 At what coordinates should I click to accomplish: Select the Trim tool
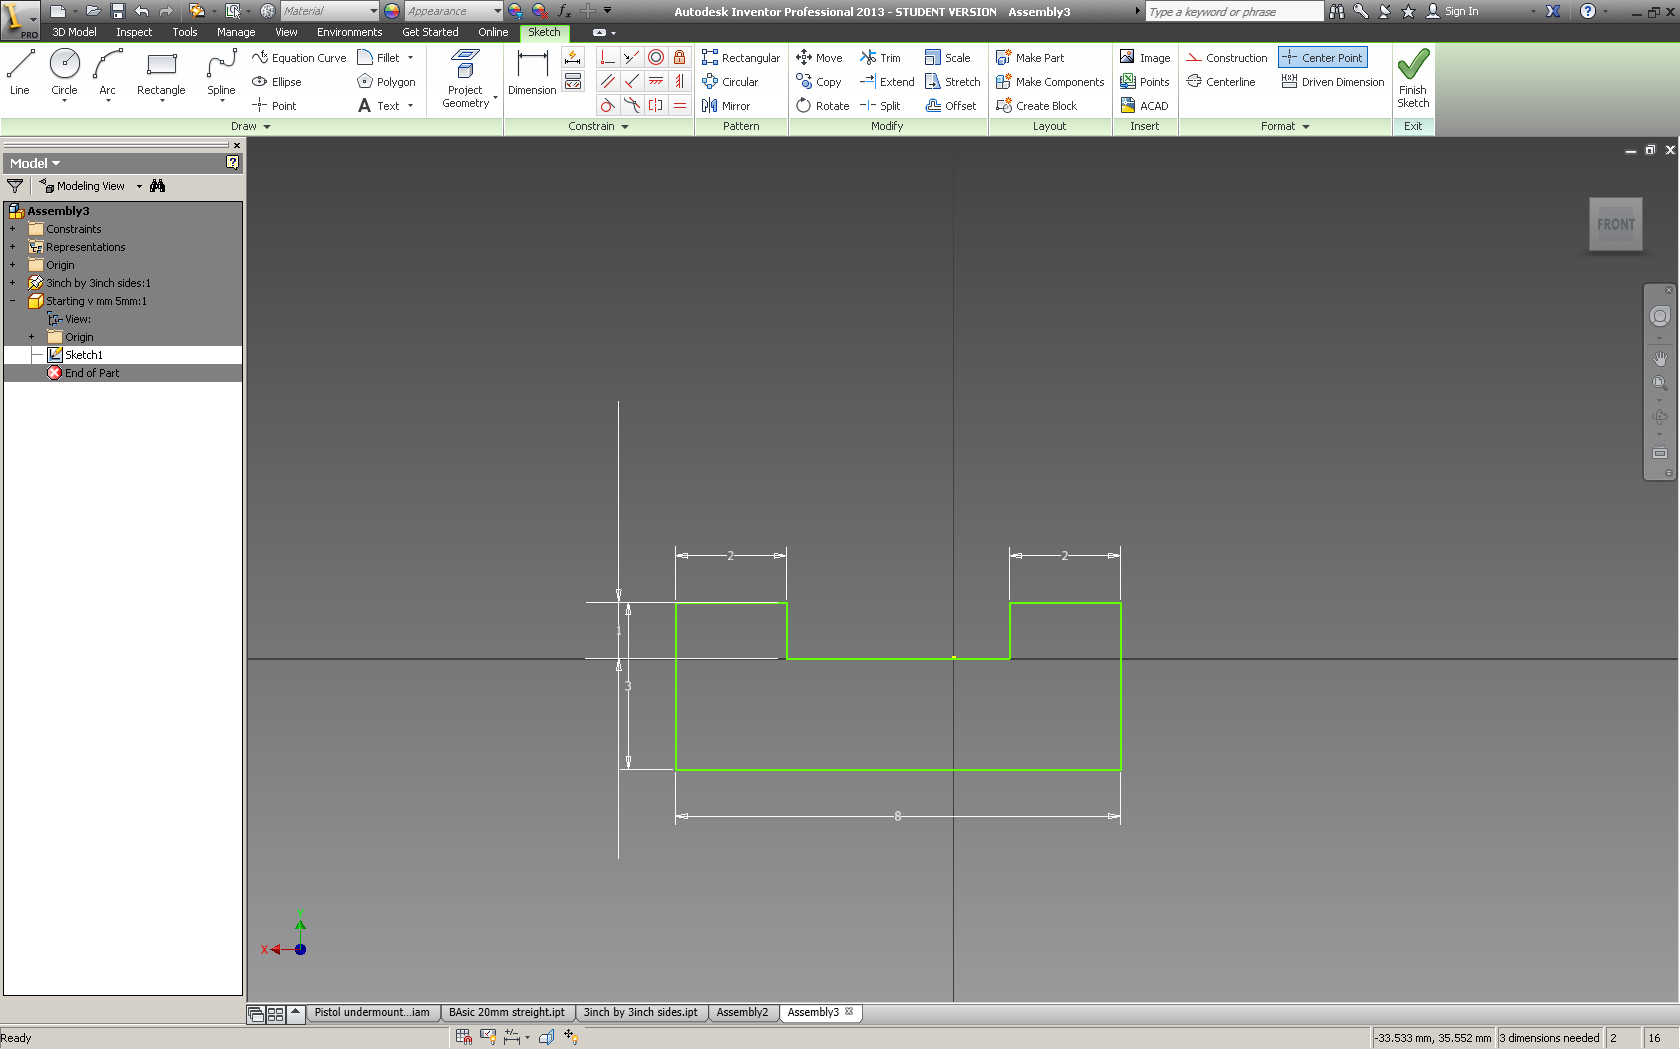[x=880, y=58]
